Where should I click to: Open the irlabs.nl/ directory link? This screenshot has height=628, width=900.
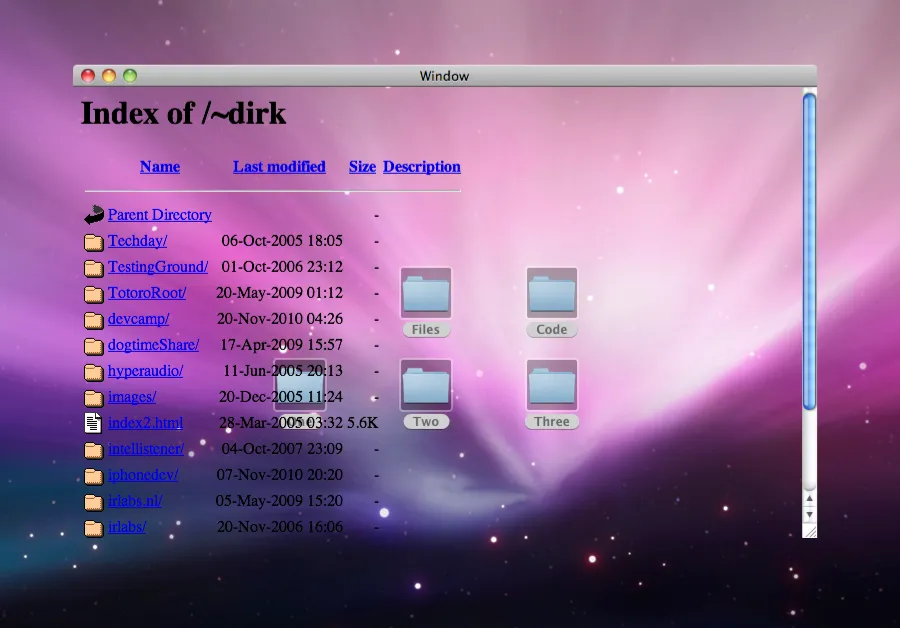coord(135,501)
